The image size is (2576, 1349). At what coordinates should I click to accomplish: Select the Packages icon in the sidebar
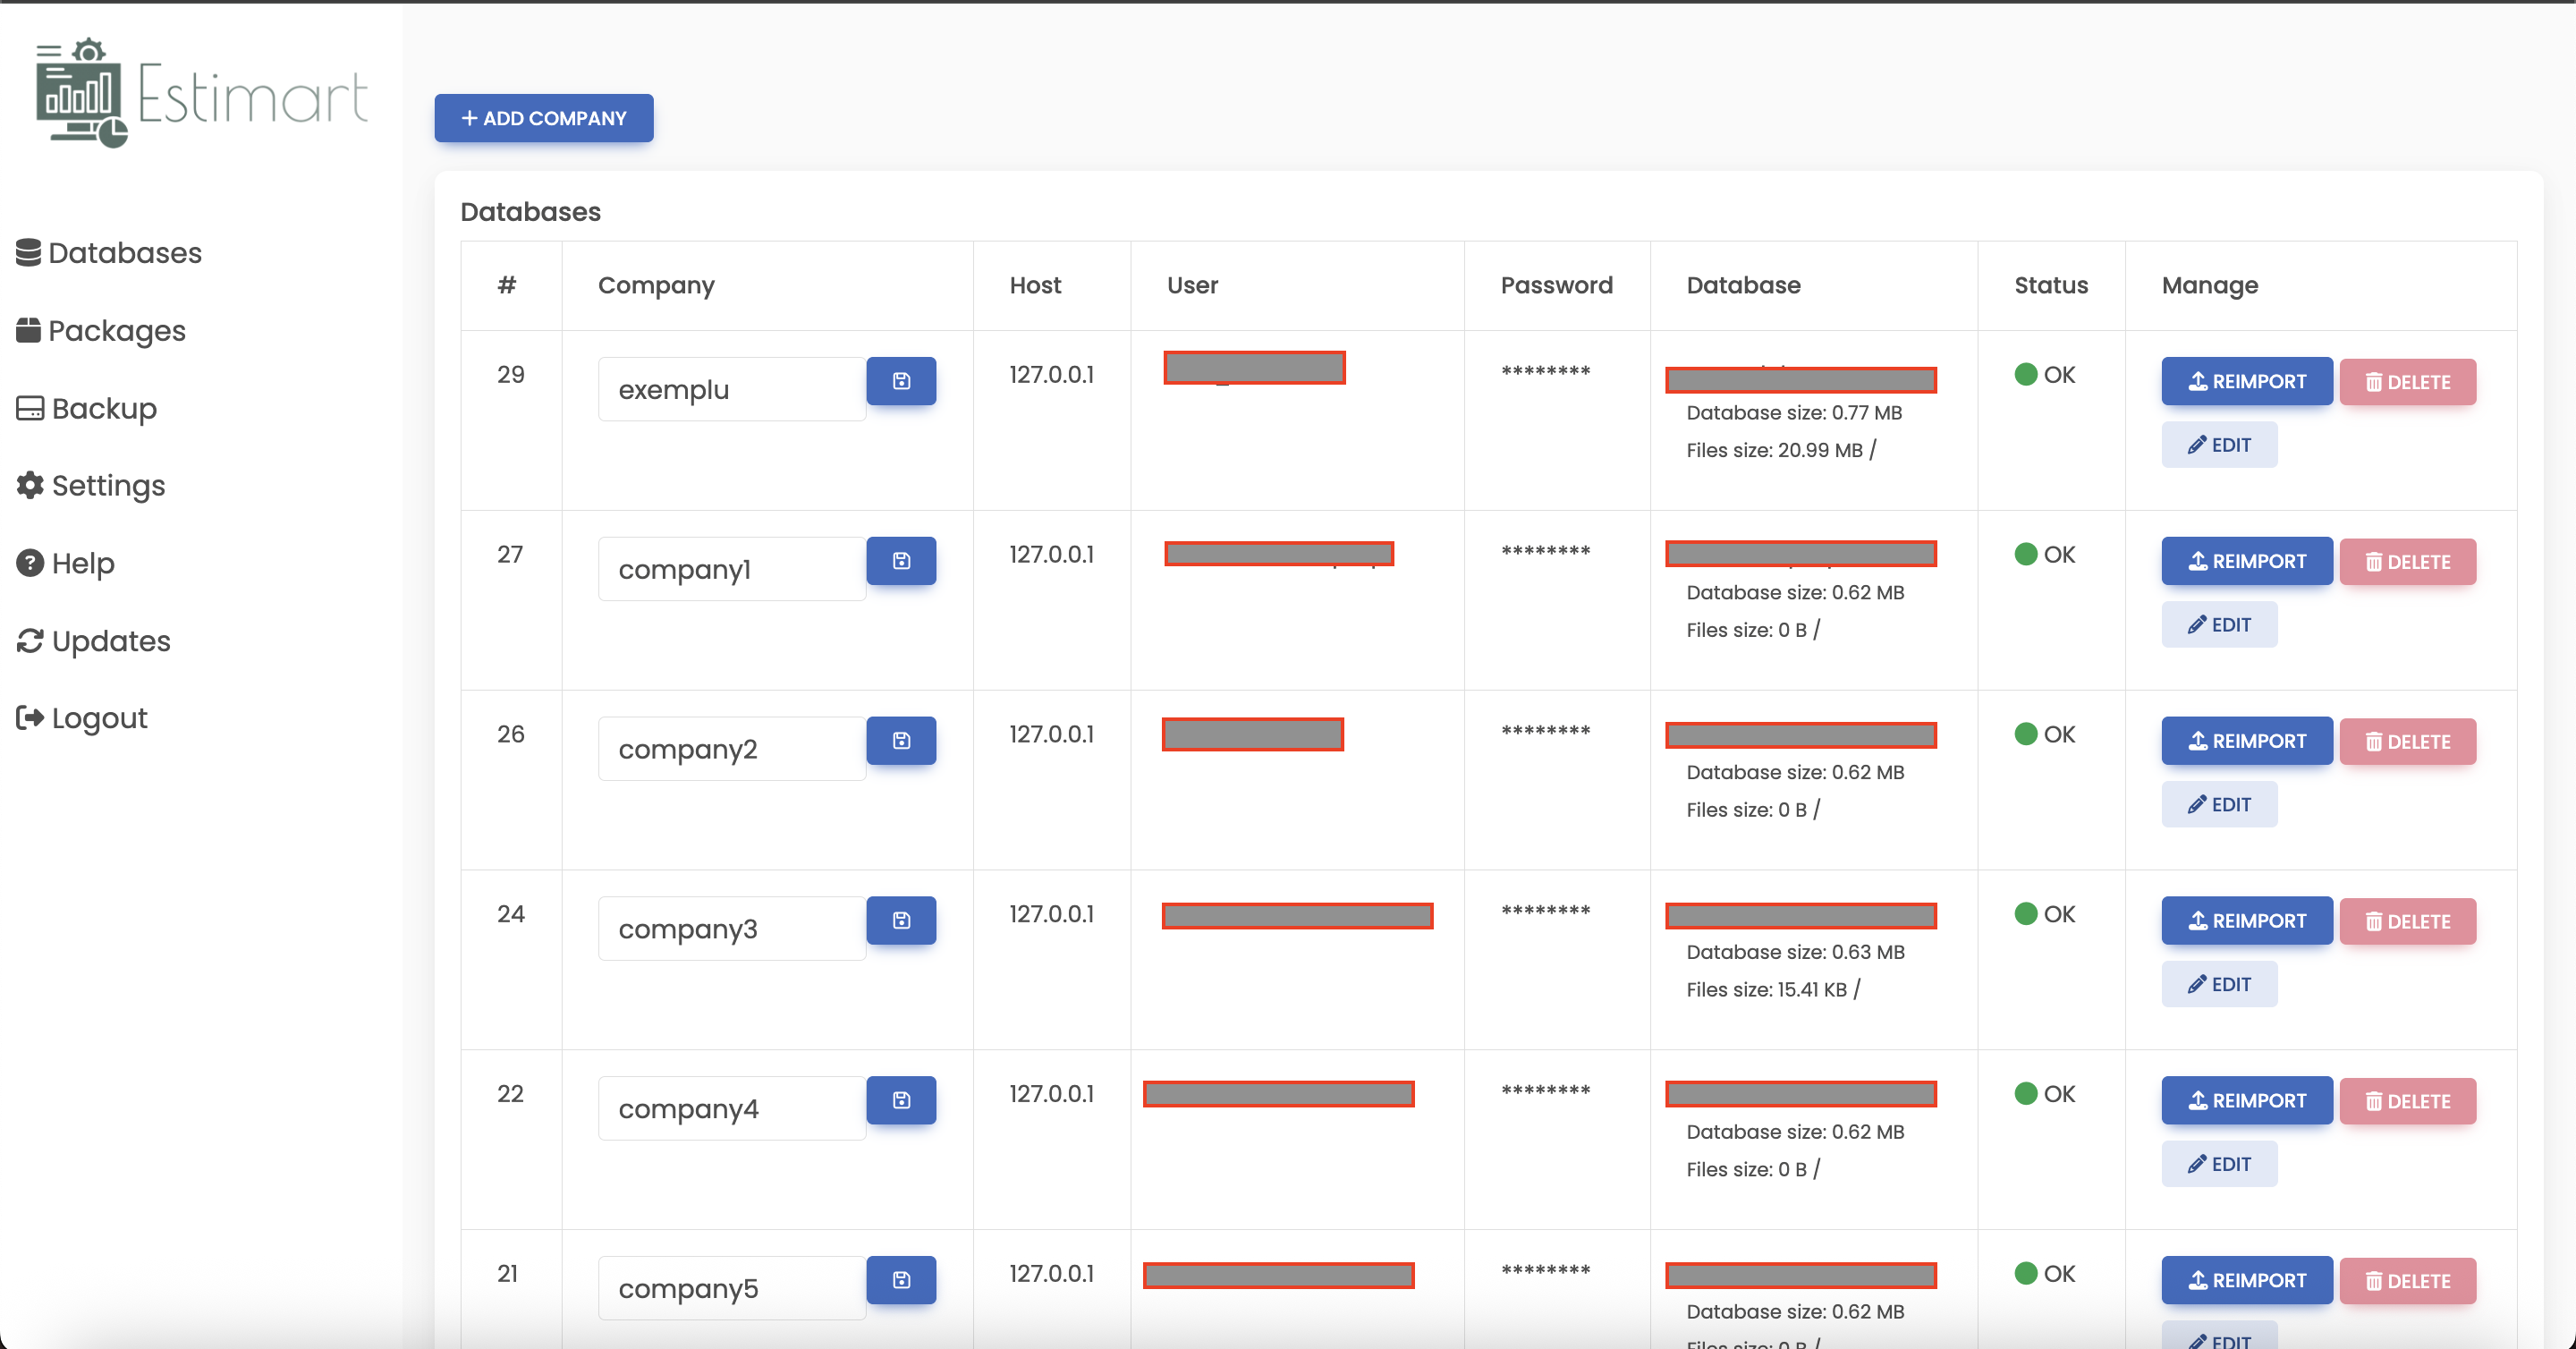[x=29, y=330]
